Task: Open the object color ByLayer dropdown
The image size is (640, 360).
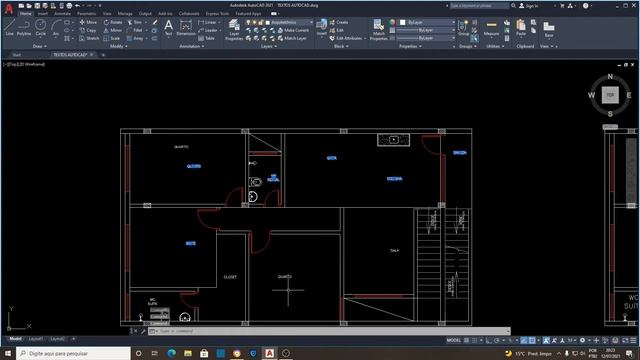Action: point(427,22)
